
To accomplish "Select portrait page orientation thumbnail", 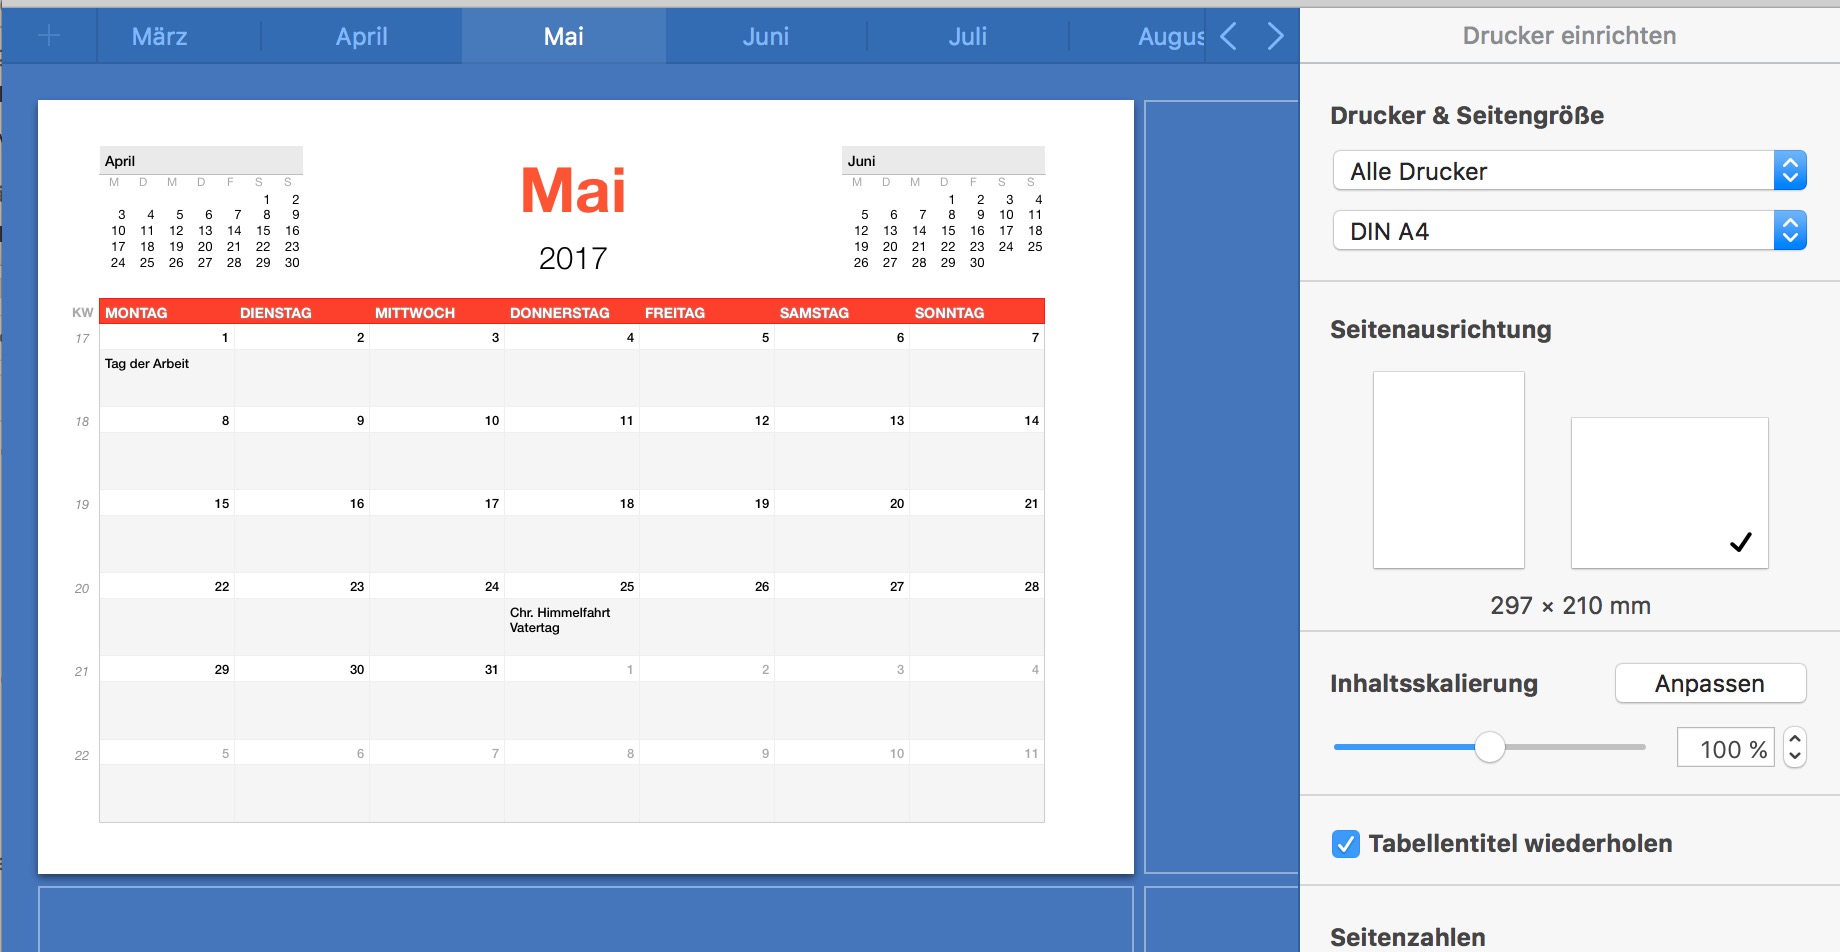I will pyautogui.click(x=1448, y=470).
